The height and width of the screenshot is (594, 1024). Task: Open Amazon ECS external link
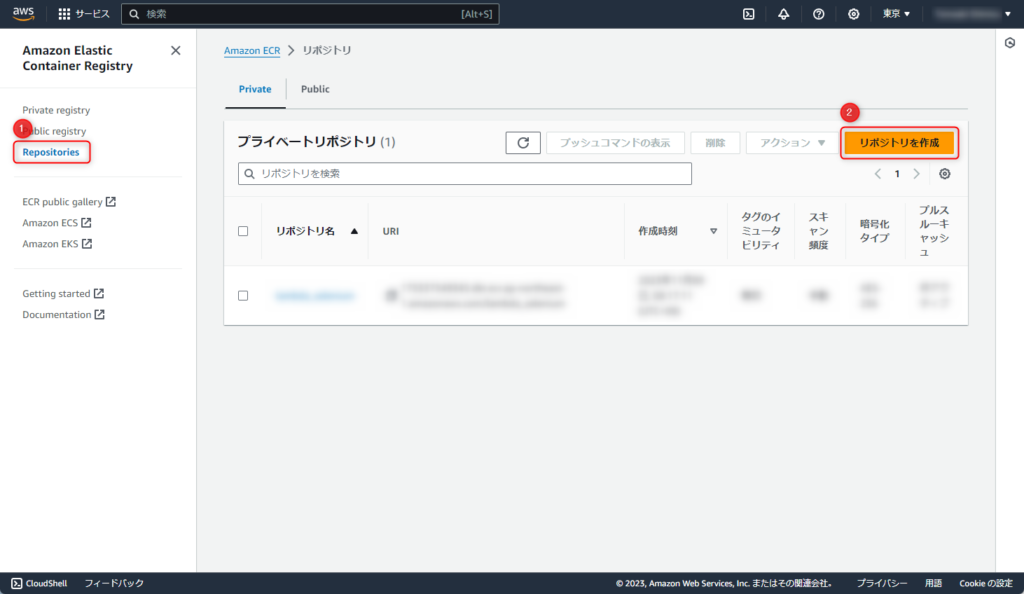tap(57, 223)
